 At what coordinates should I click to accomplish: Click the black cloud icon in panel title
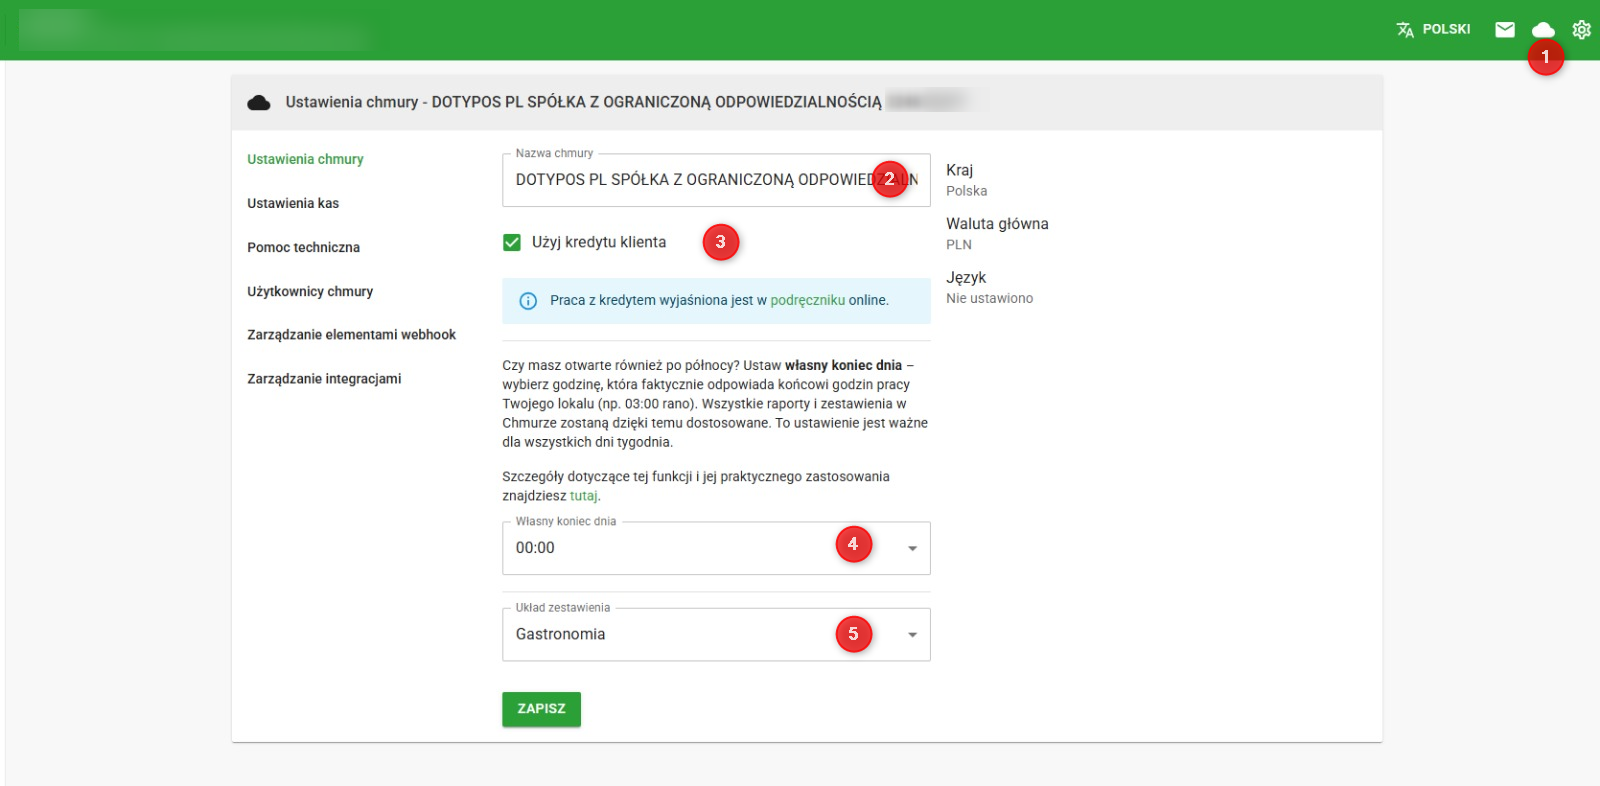tap(259, 102)
